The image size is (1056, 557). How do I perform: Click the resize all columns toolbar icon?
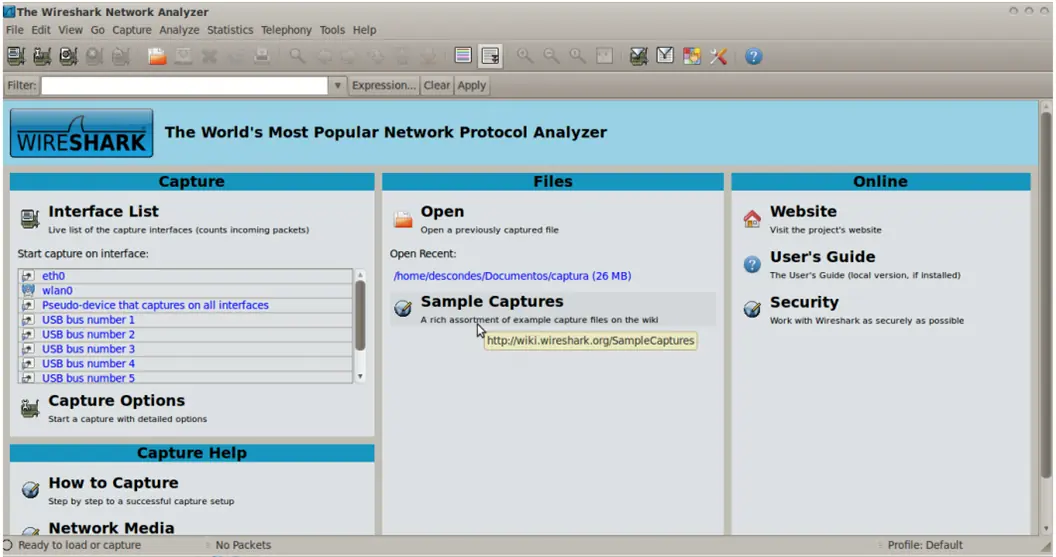click(604, 57)
